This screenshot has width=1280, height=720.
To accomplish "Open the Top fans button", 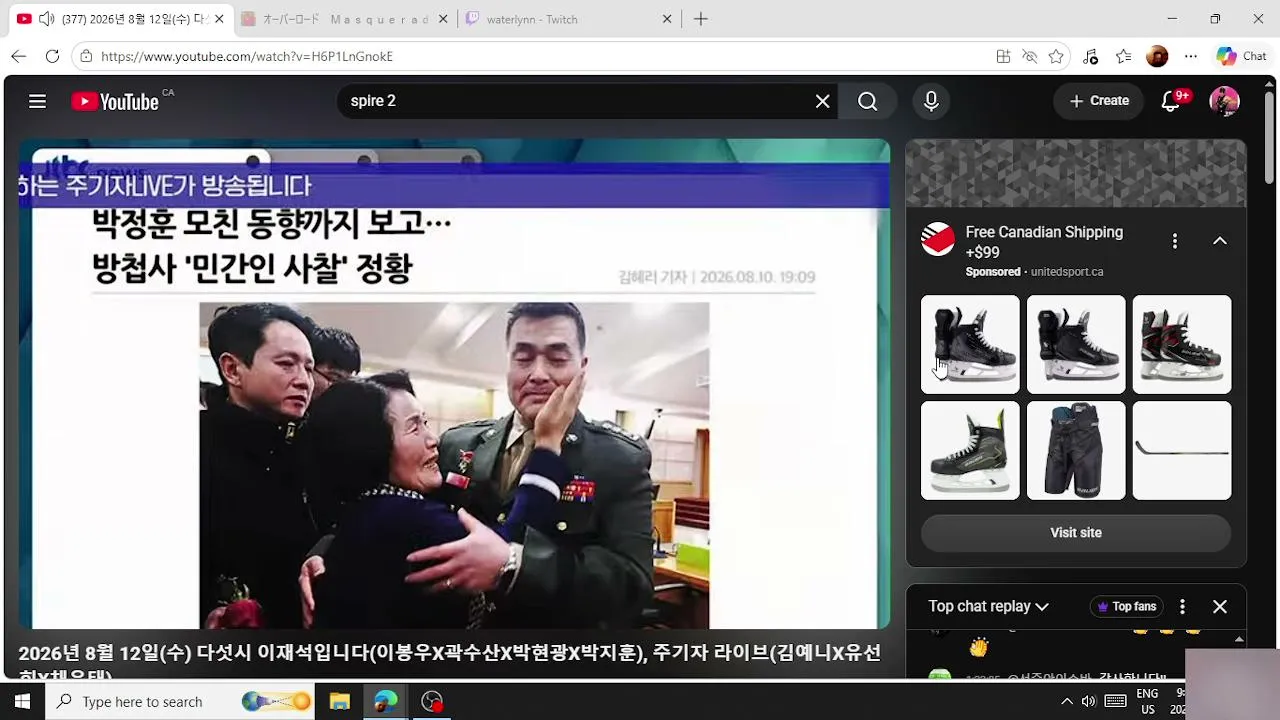I will [x=1126, y=607].
